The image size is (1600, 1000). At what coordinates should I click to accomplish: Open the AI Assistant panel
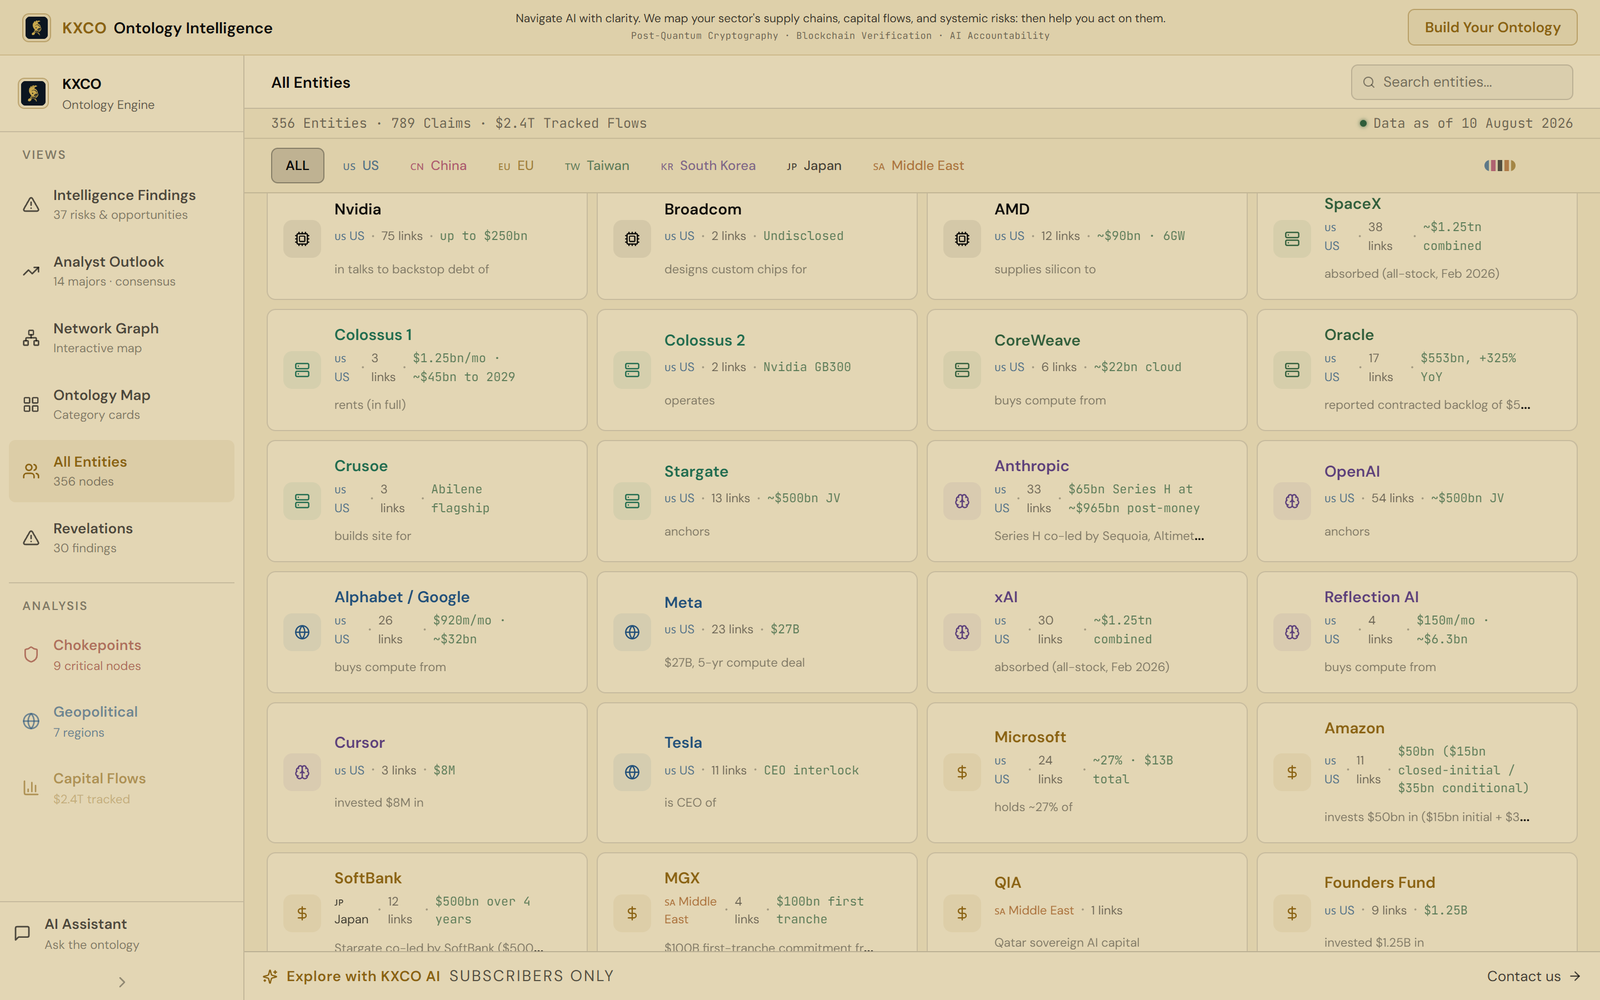point(122,933)
